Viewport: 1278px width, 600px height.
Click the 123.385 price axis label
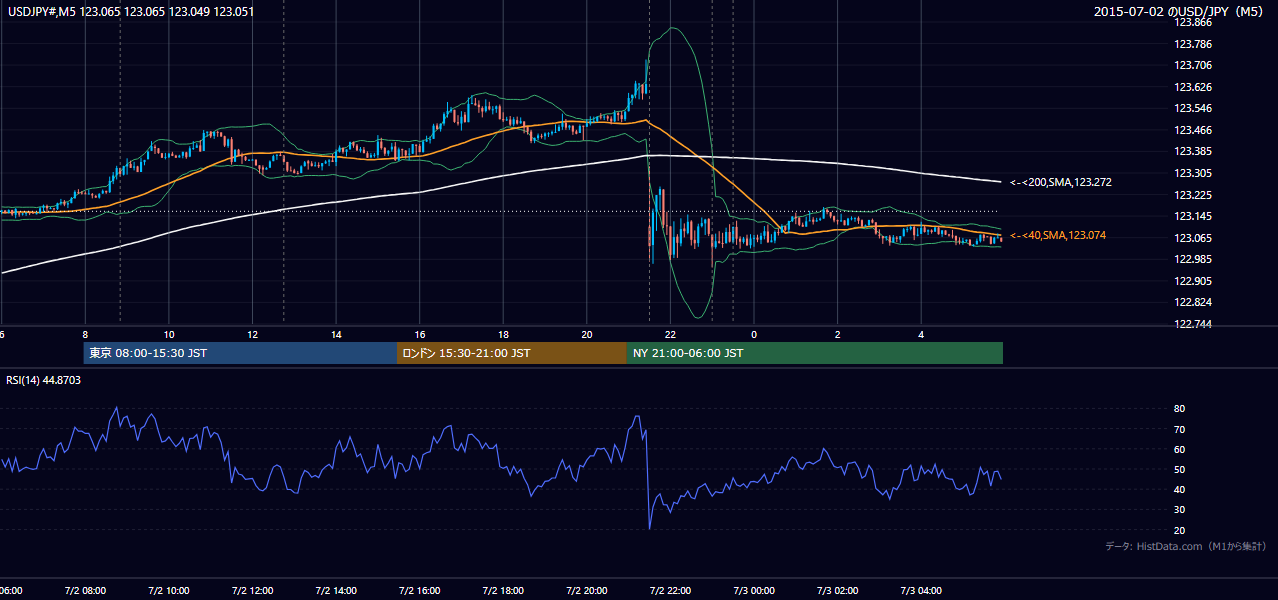tap(1194, 151)
